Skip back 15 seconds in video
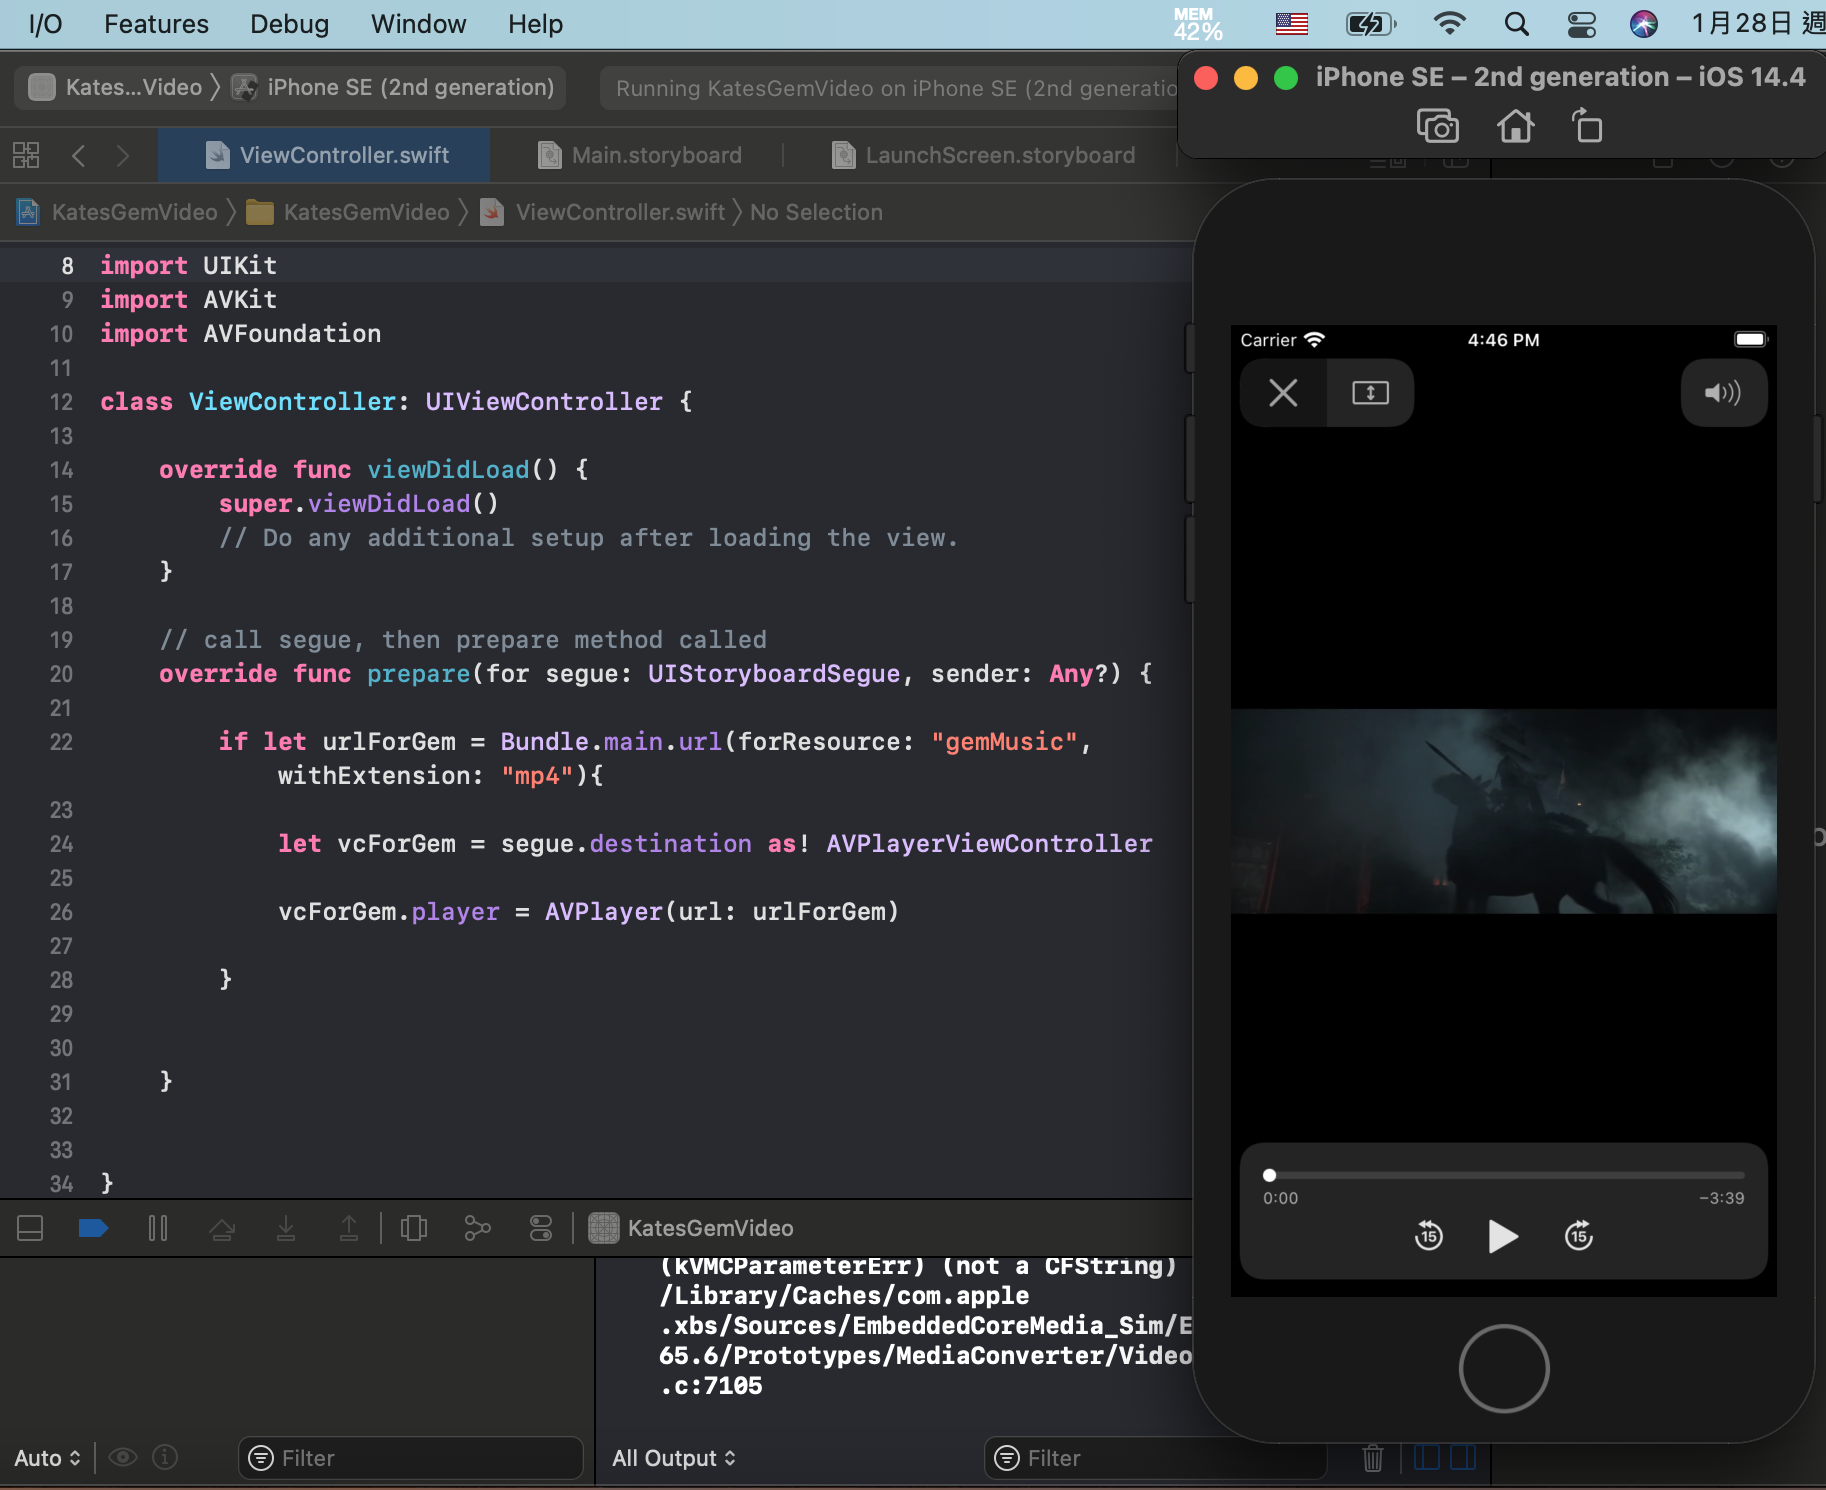This screenshot has width=1826, height=1490. pyautogui.click(x=1429, y=1236)
